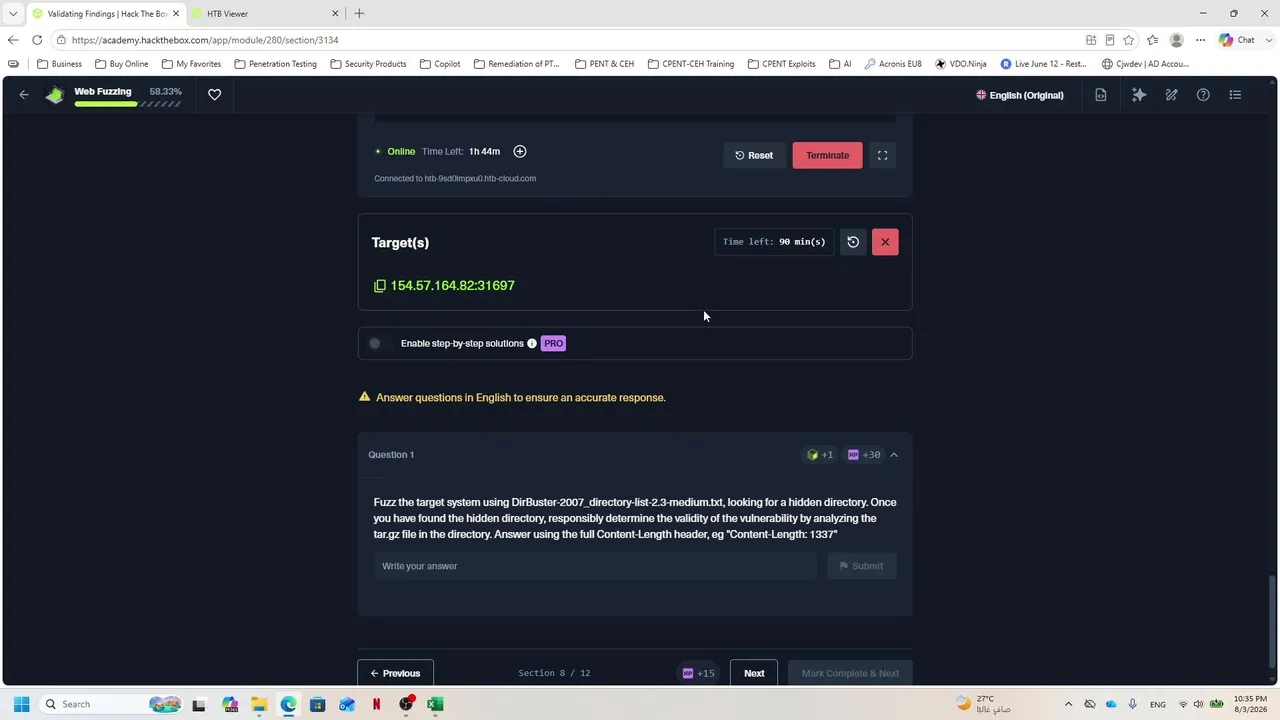Open the table of contents list icon
Screen dimensions: 1280x720
pyautogui.click(x=1235, y=95)
